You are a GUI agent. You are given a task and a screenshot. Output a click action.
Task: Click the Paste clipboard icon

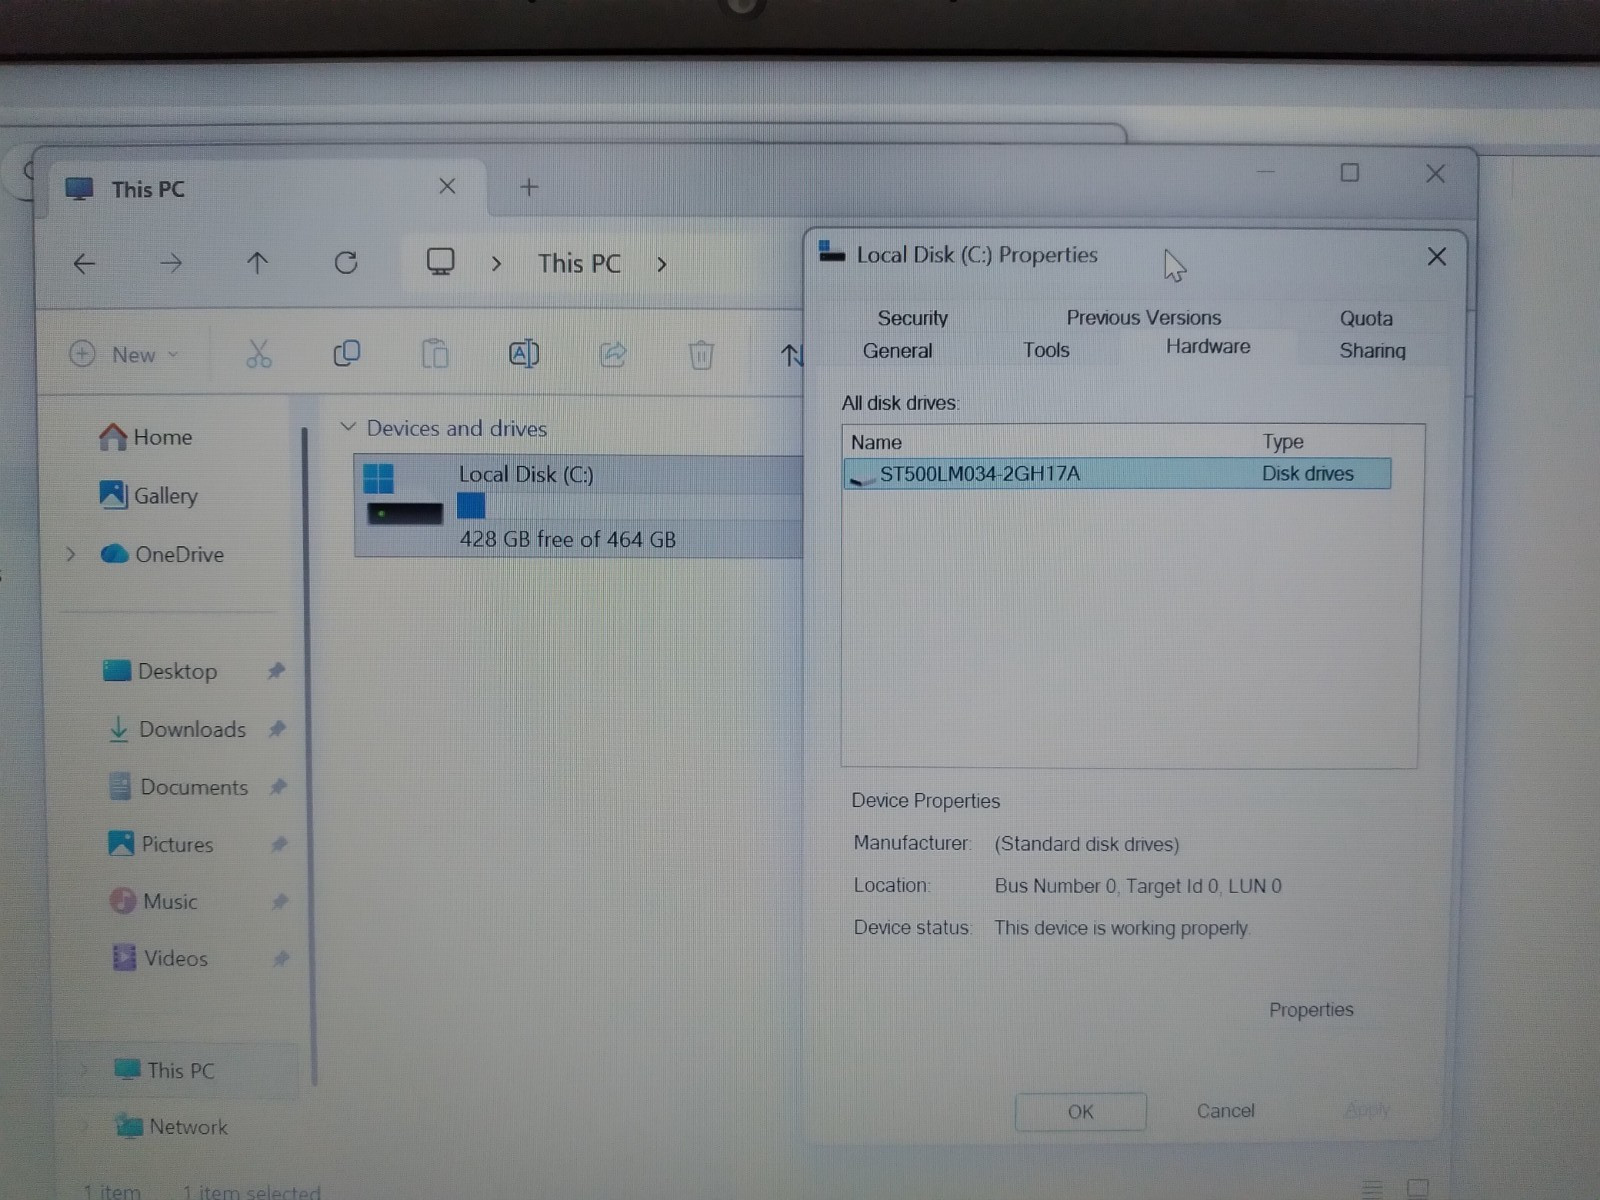click(435, 354)
